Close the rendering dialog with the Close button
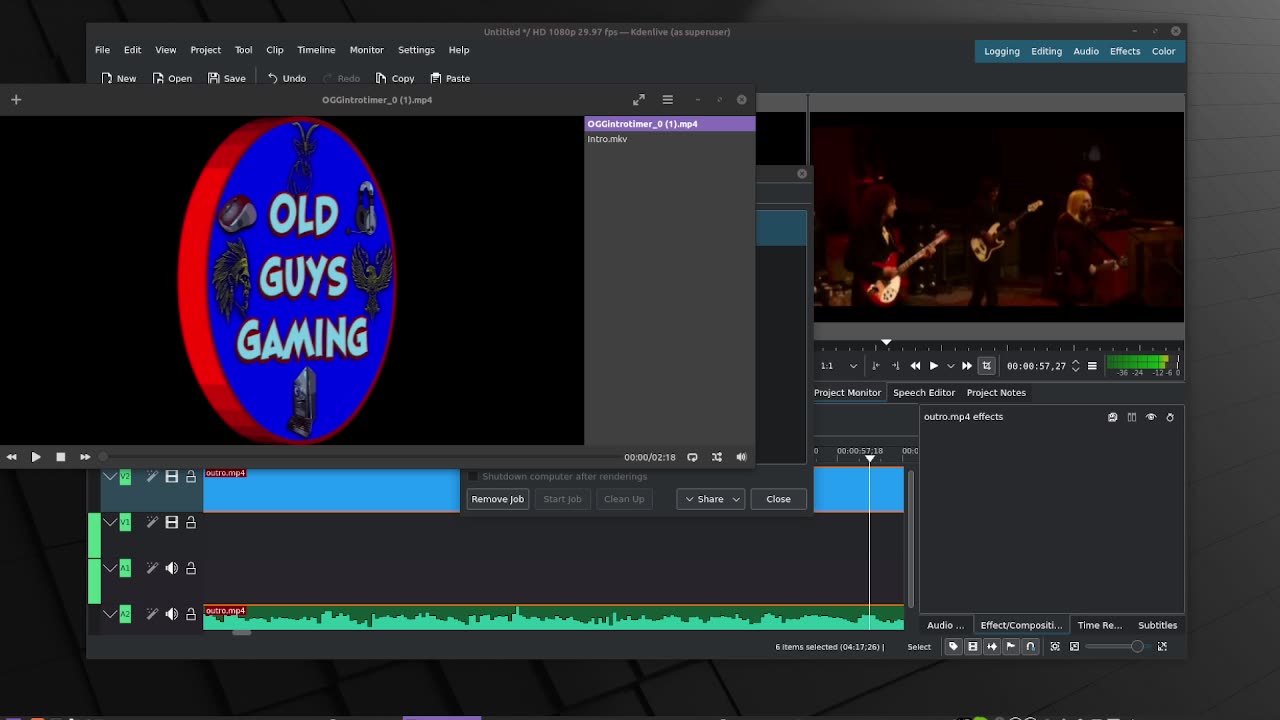Screen dimensions: 1280x720 (x=778, y=499)
